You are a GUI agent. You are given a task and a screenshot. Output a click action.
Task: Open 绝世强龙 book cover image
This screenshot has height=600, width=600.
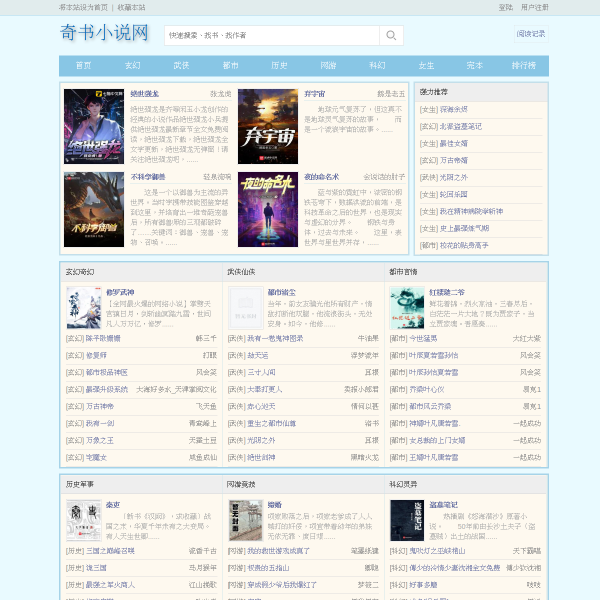94,126
